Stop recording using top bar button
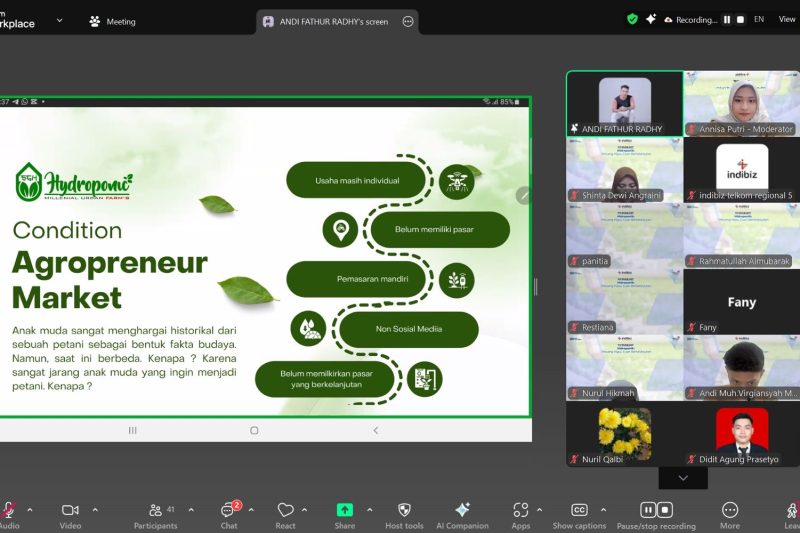Screen dimensions: 800x533 pos(740,20)
